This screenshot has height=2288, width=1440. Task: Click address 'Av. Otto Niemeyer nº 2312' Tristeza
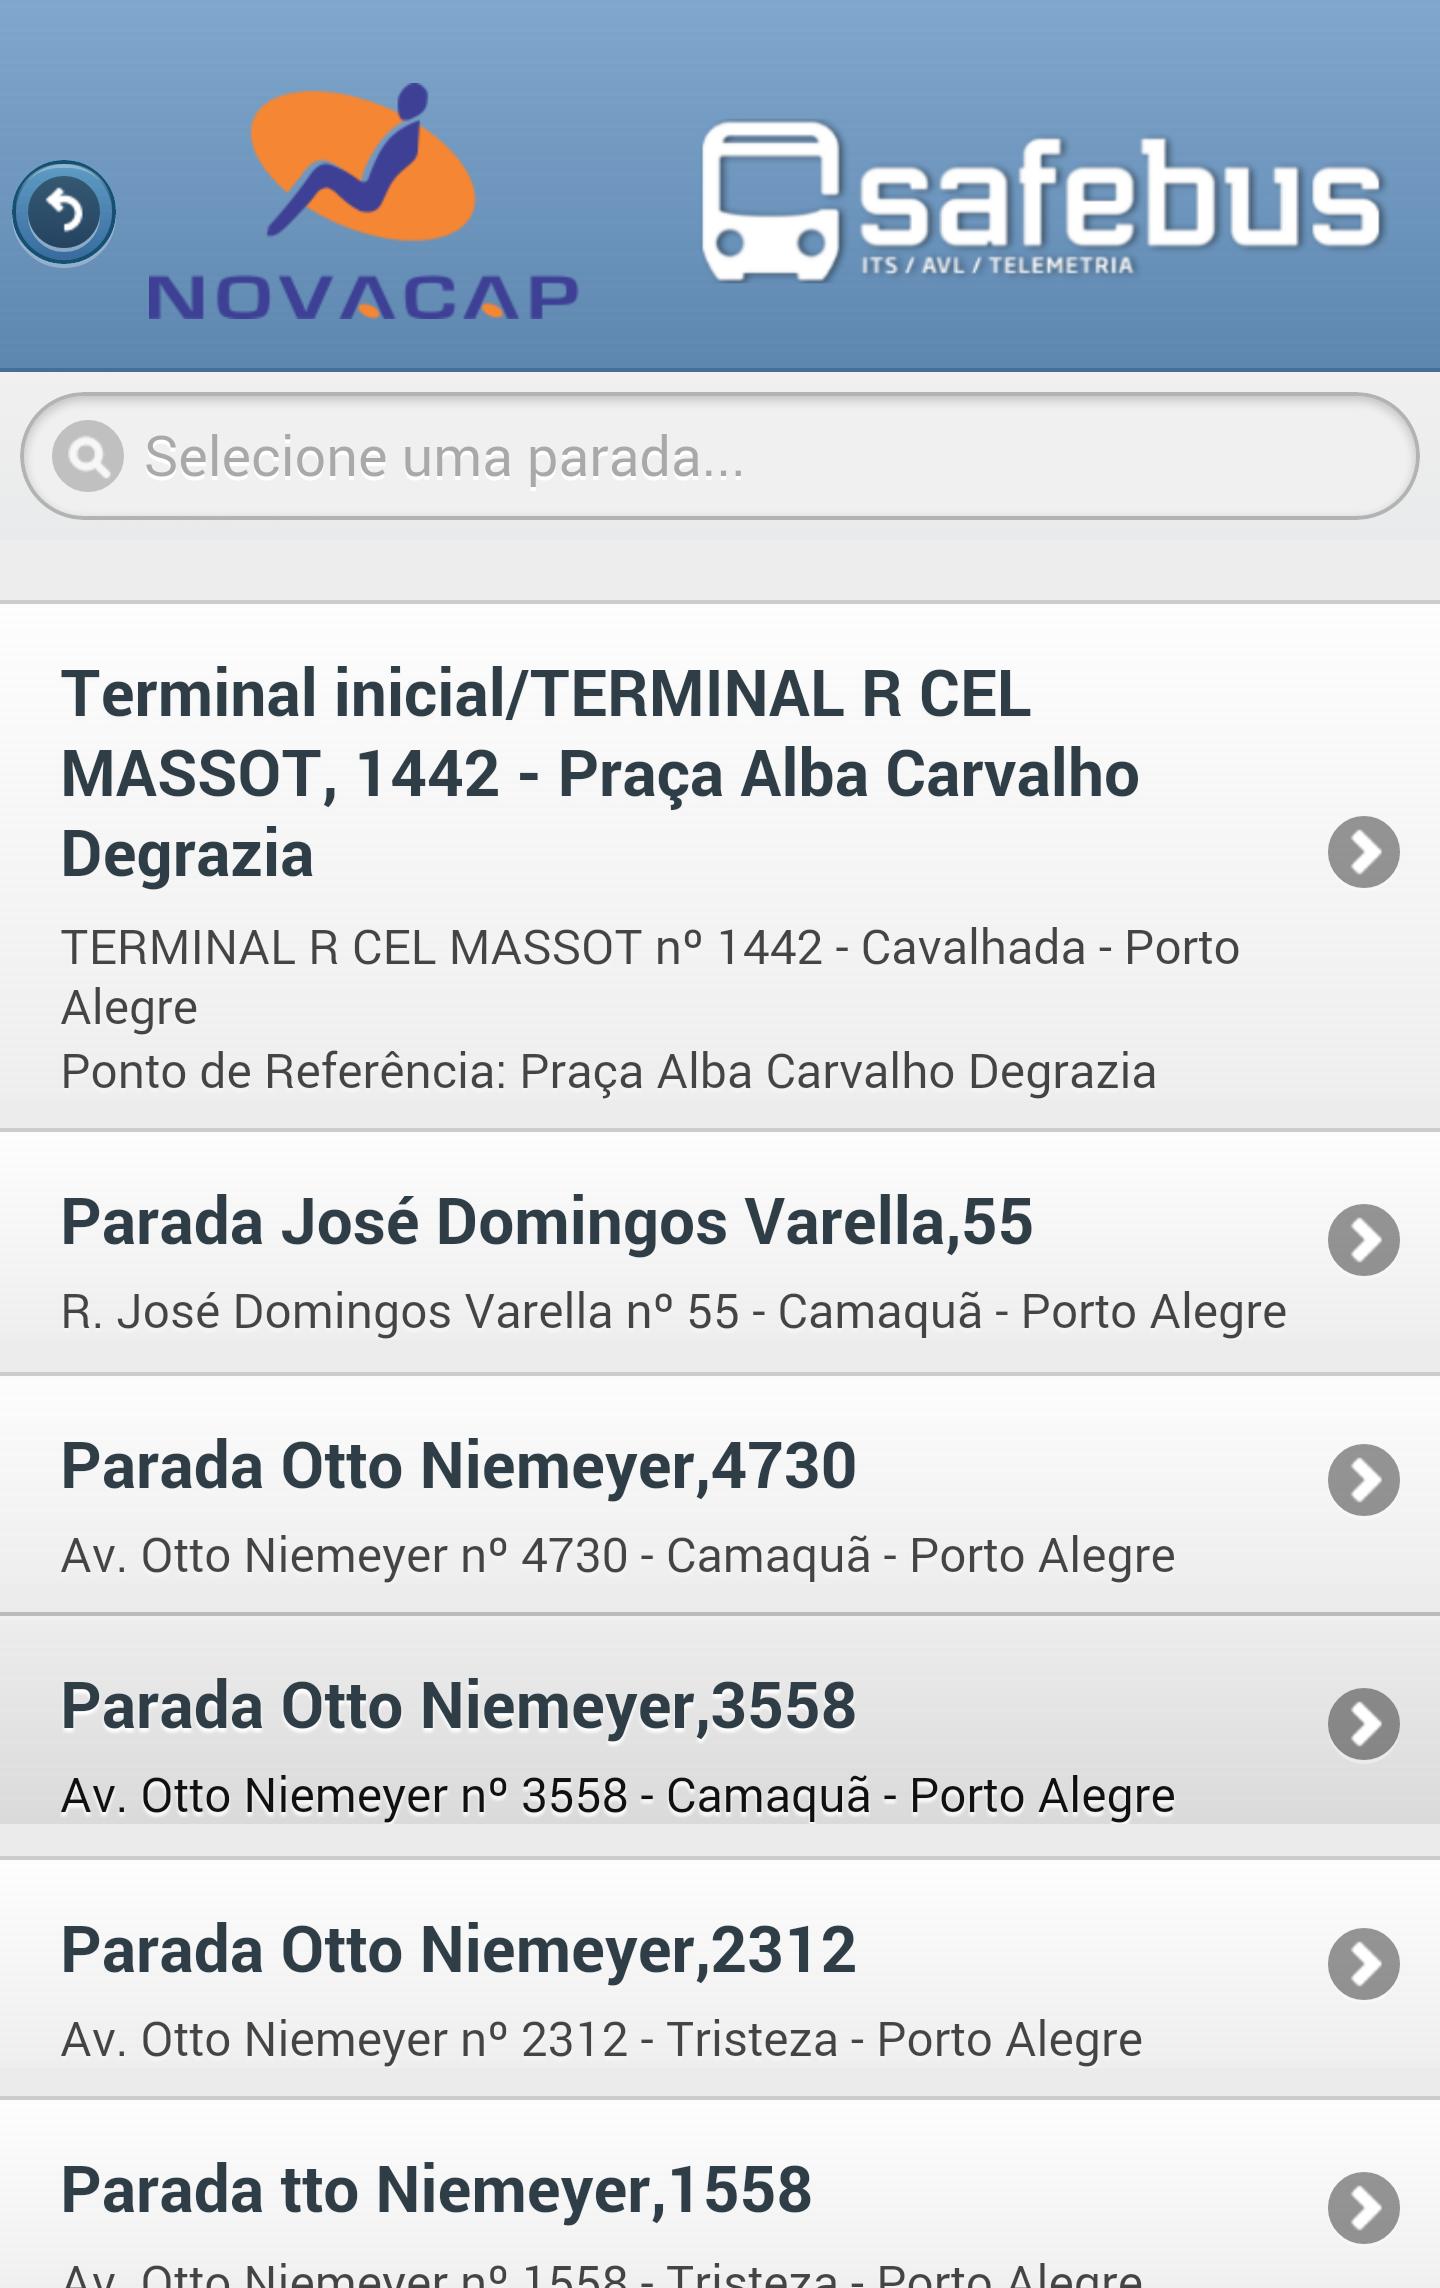point(600,2039)
